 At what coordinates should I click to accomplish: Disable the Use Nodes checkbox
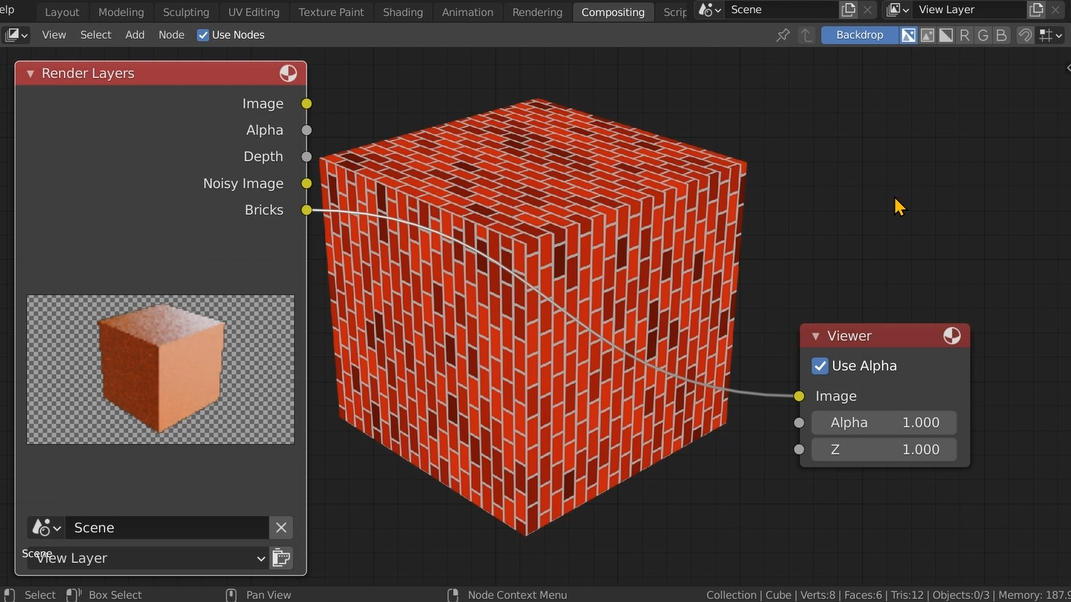(202, 34)
